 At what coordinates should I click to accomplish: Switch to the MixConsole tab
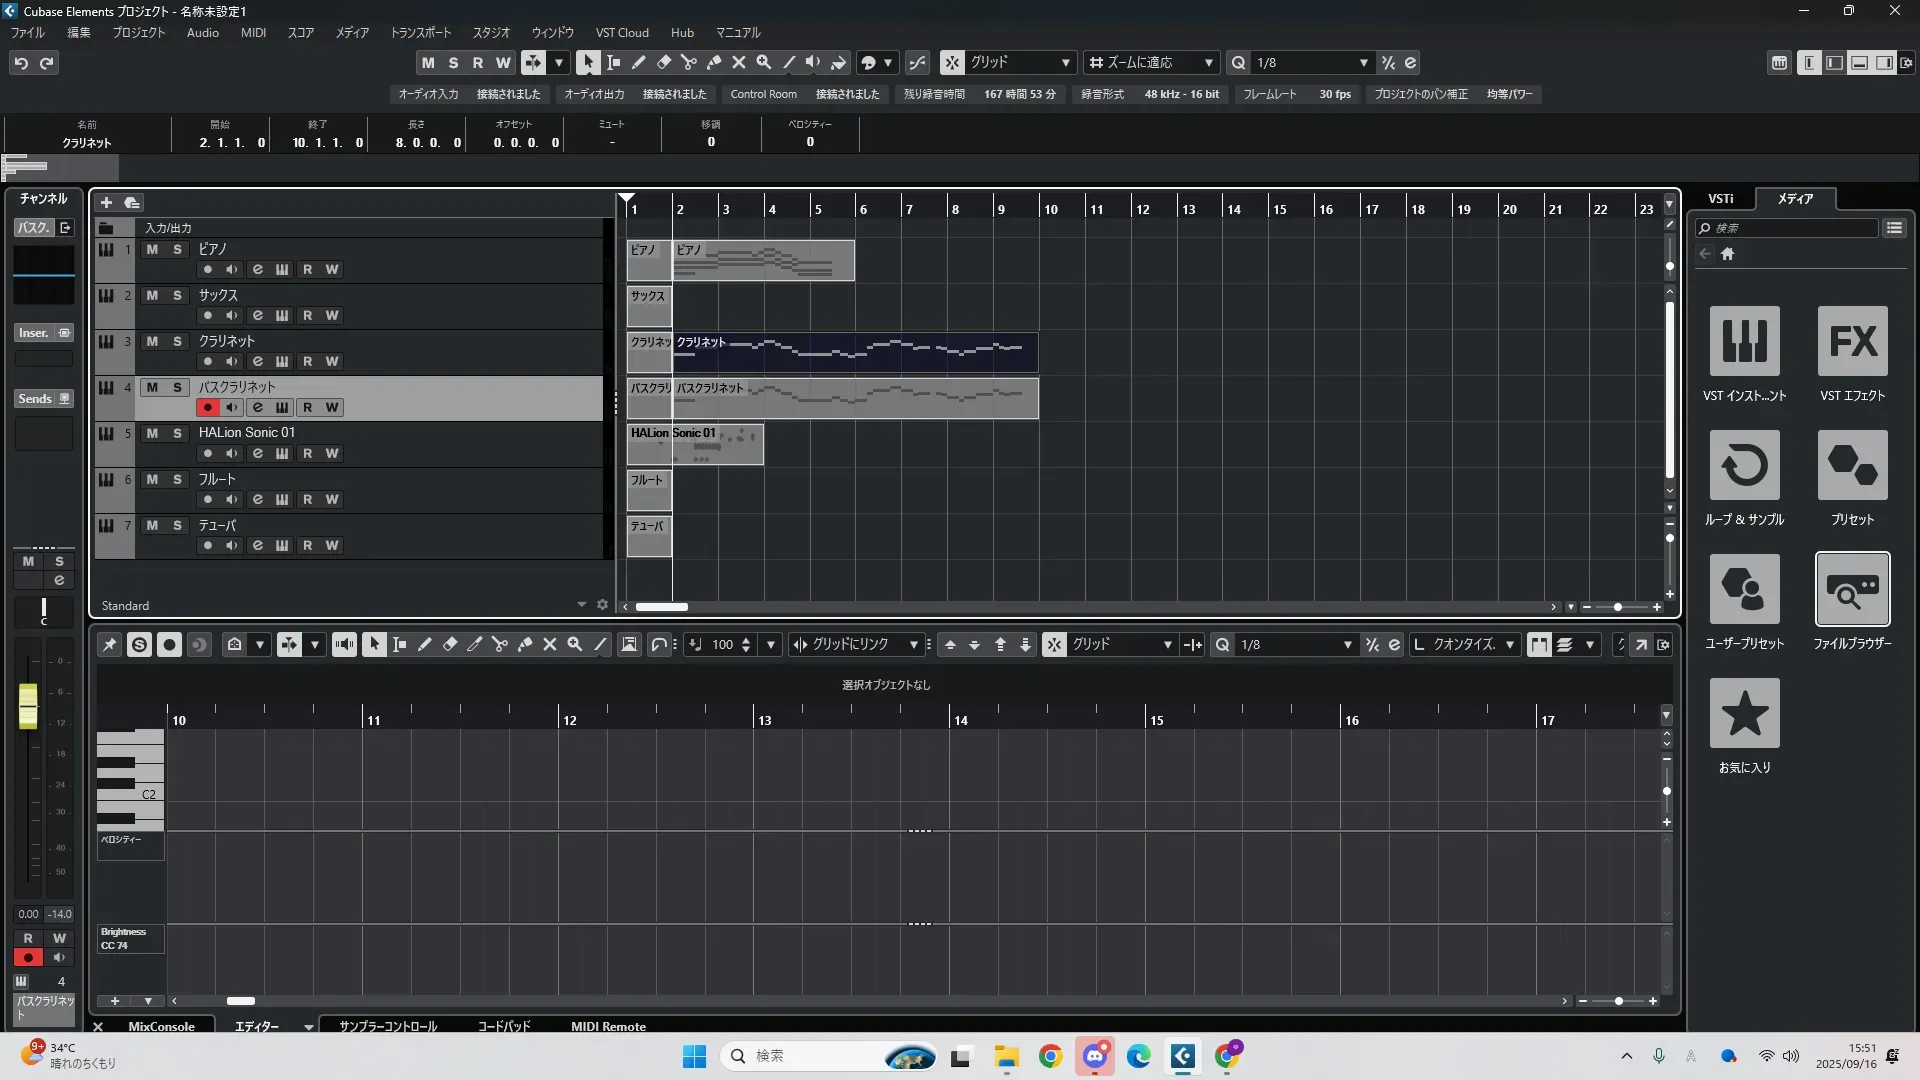[161, 1026]
